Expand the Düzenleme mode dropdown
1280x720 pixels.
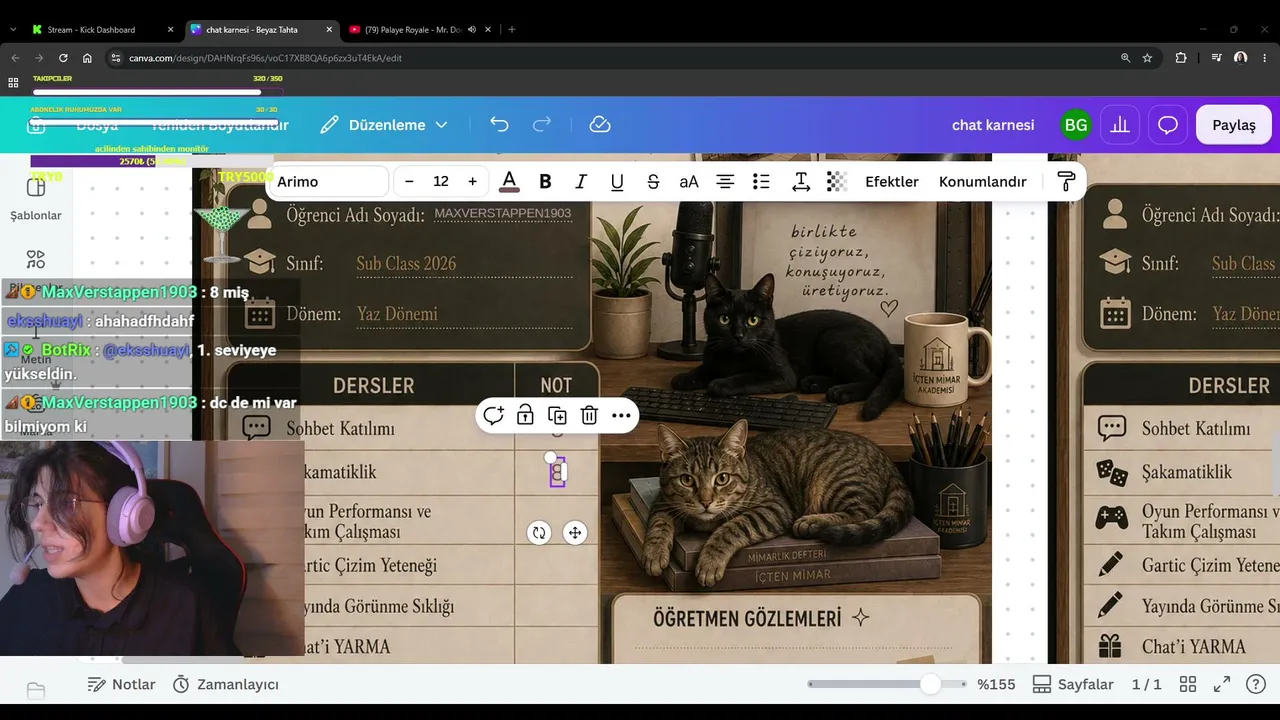pyautogui.click(x=384, y=125)
